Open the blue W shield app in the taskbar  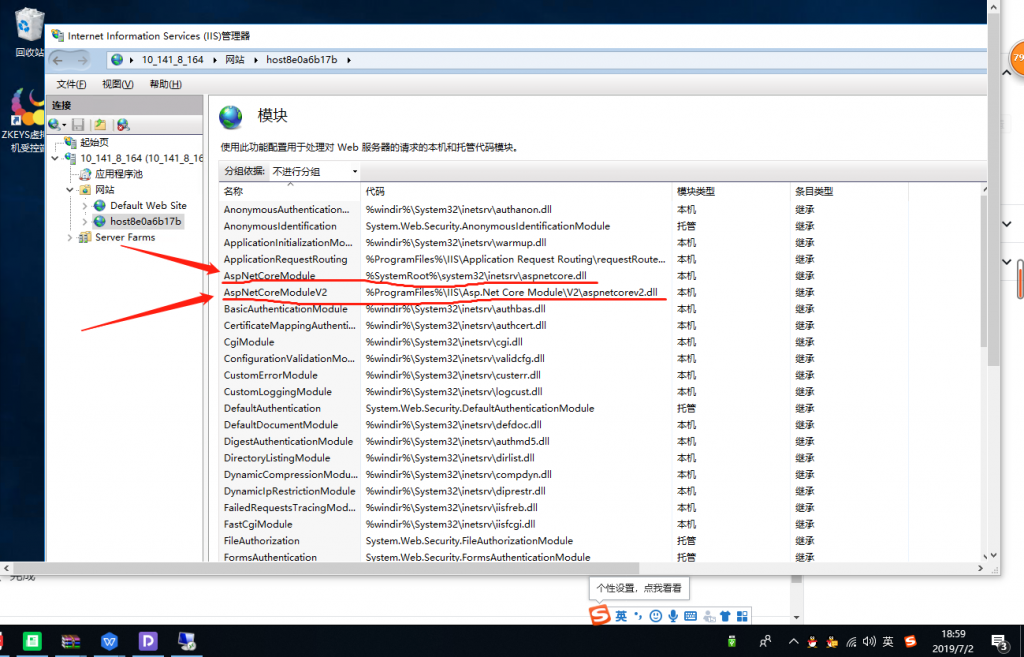tap(109, 641)
